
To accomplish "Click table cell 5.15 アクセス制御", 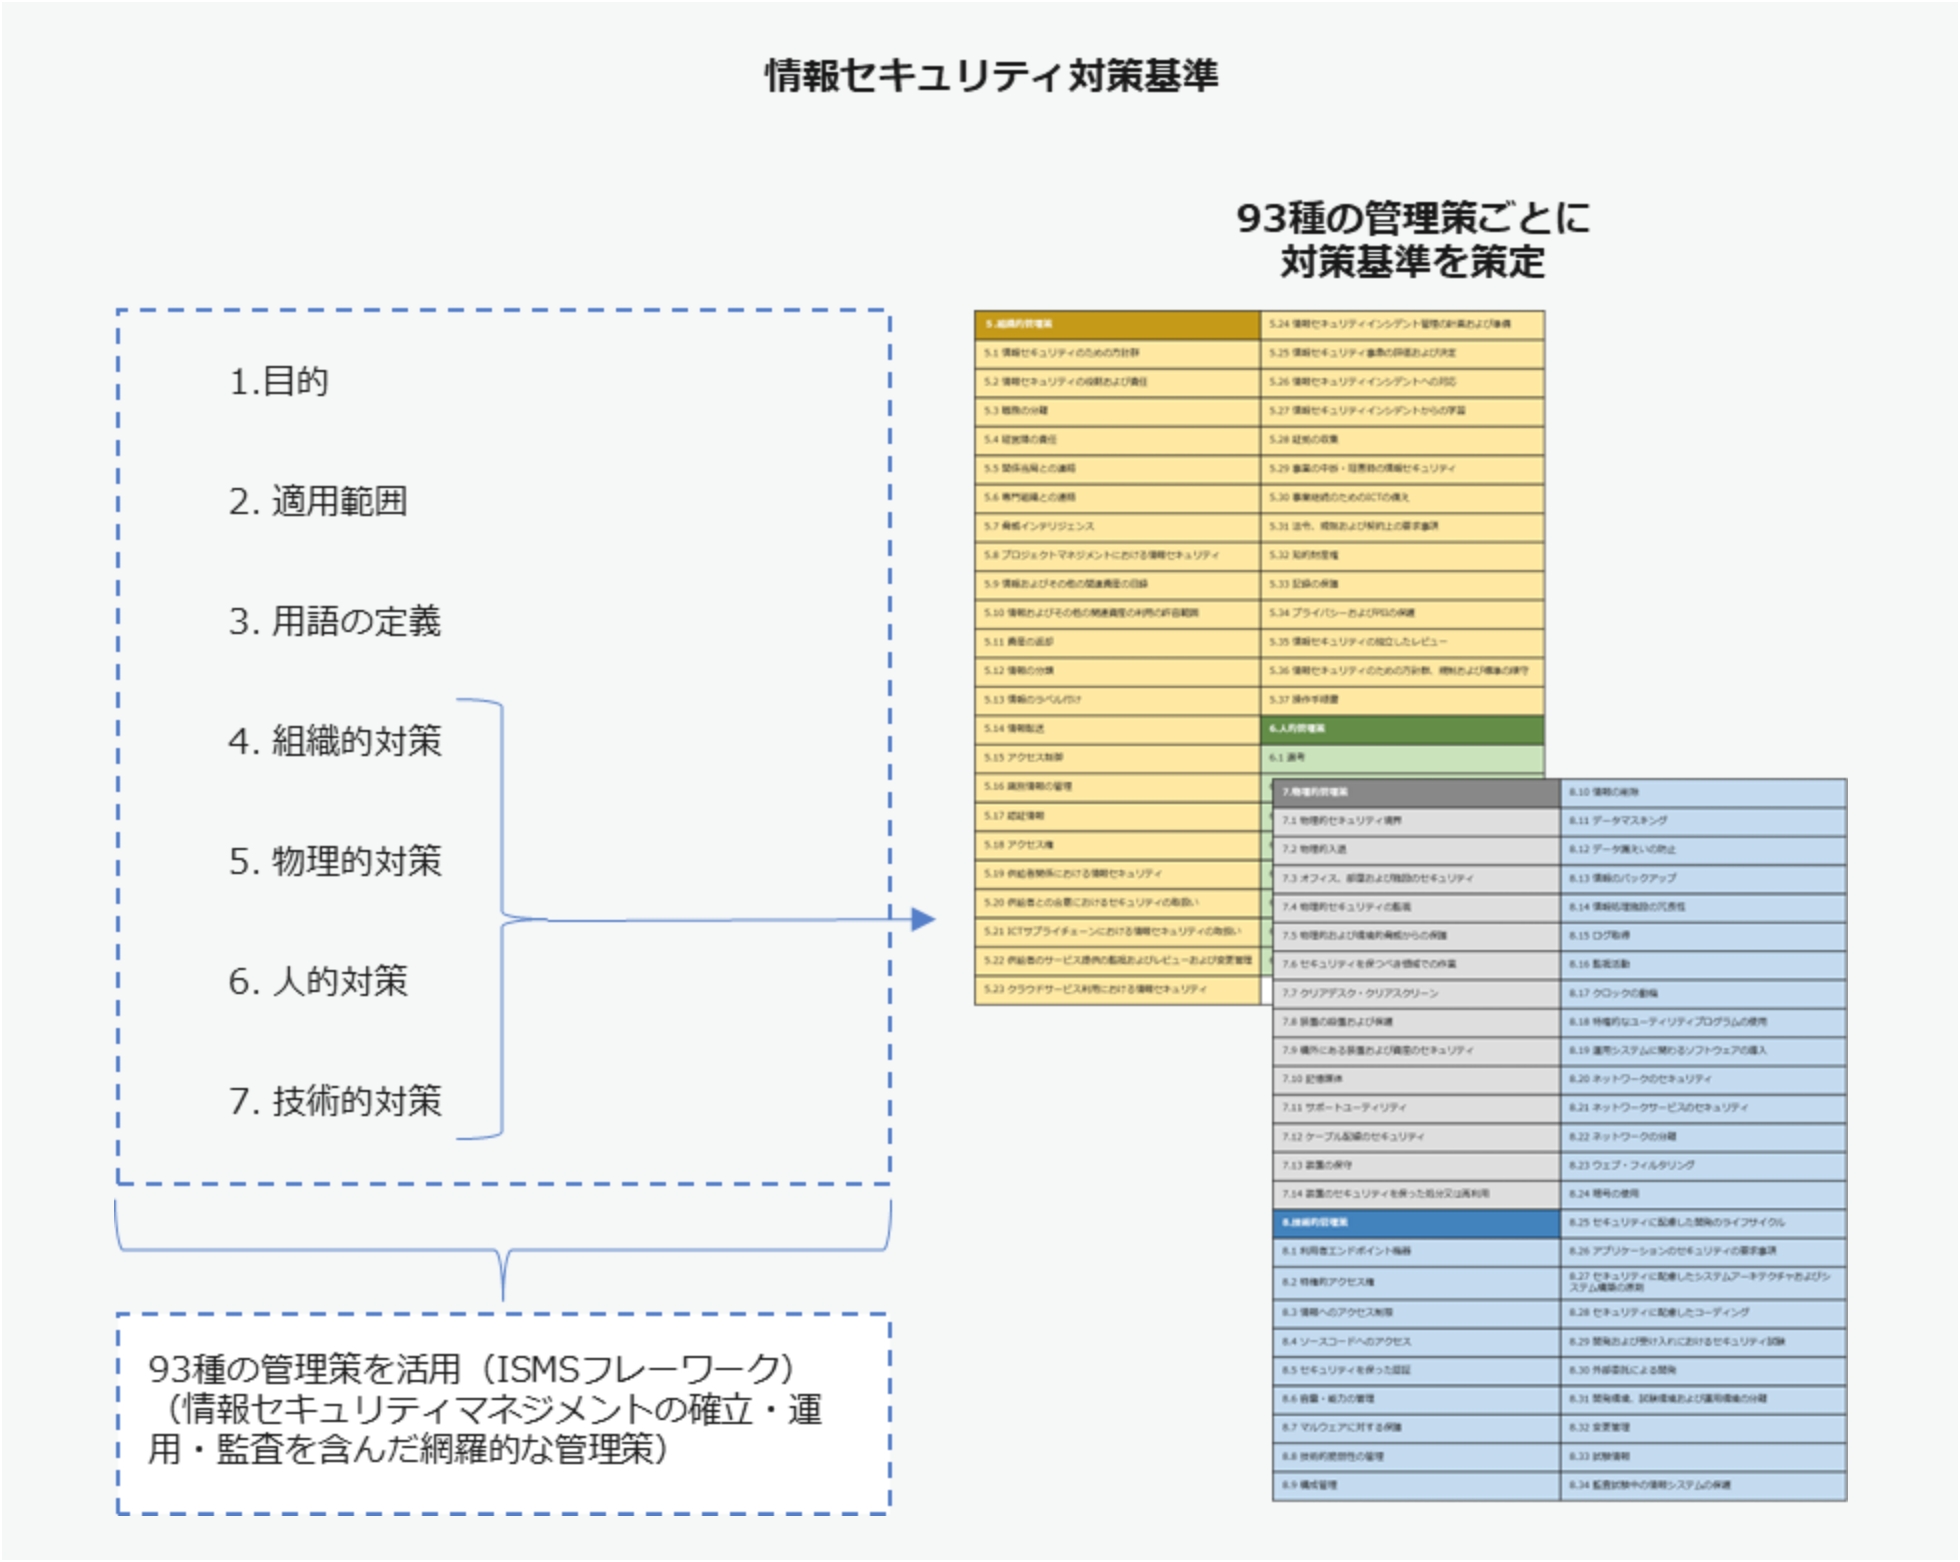I will click(1117, 758).
